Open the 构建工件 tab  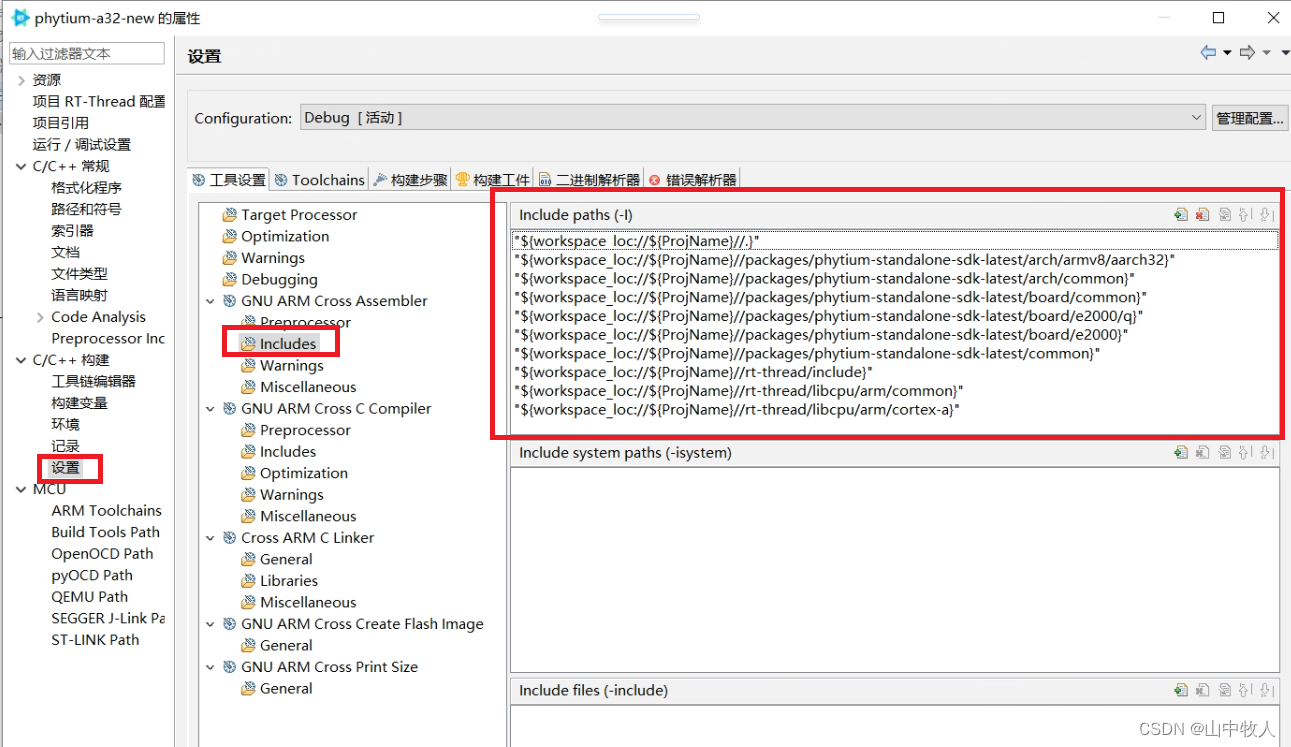click(x=493, y=180)
